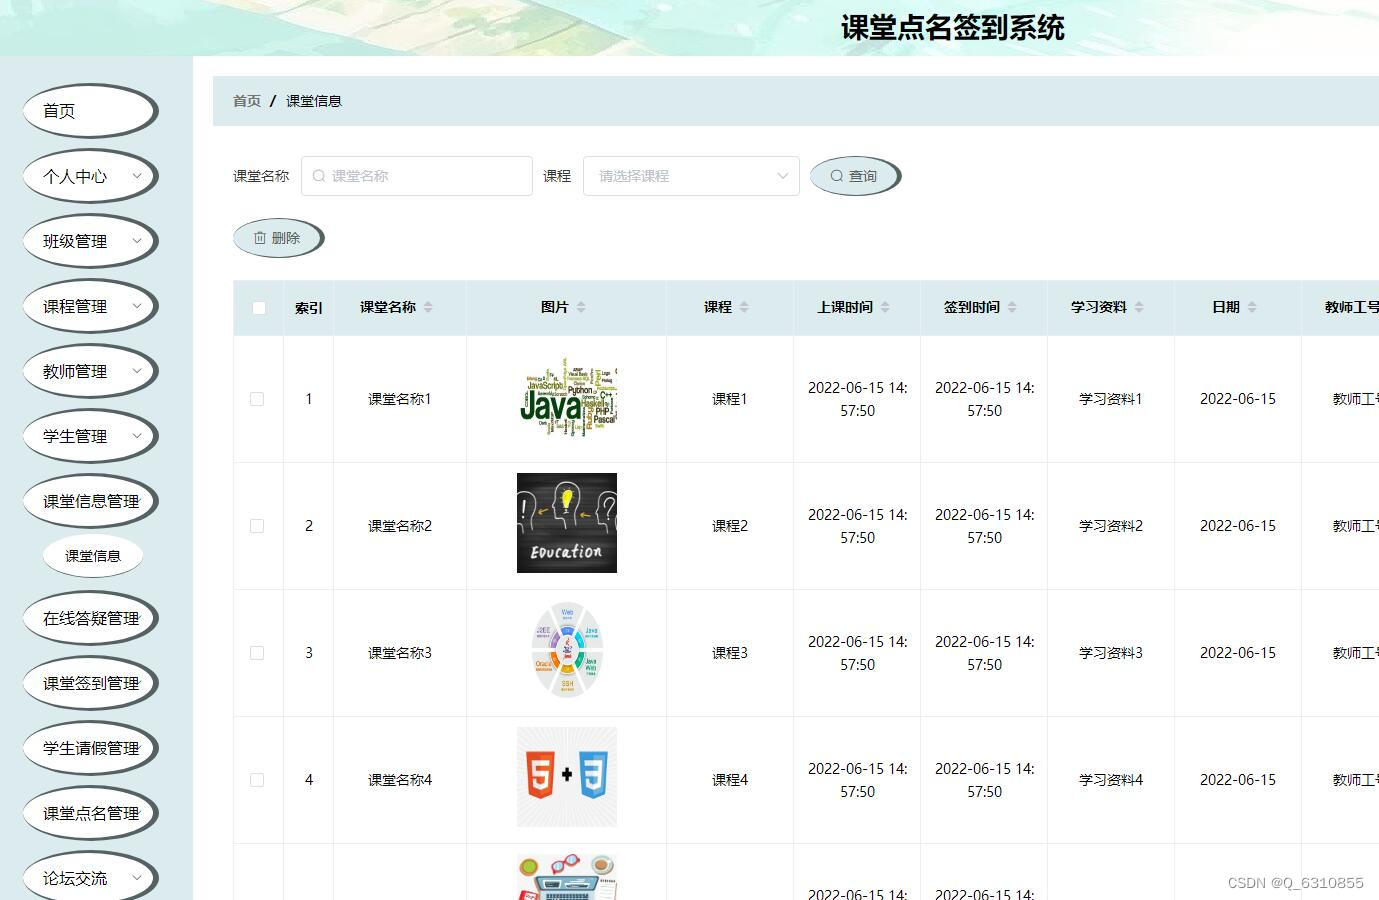Click the 签到时间 cell in 课堂名称3 row
This screenshot has width=1379, height=900.
[x=985, y=653]
